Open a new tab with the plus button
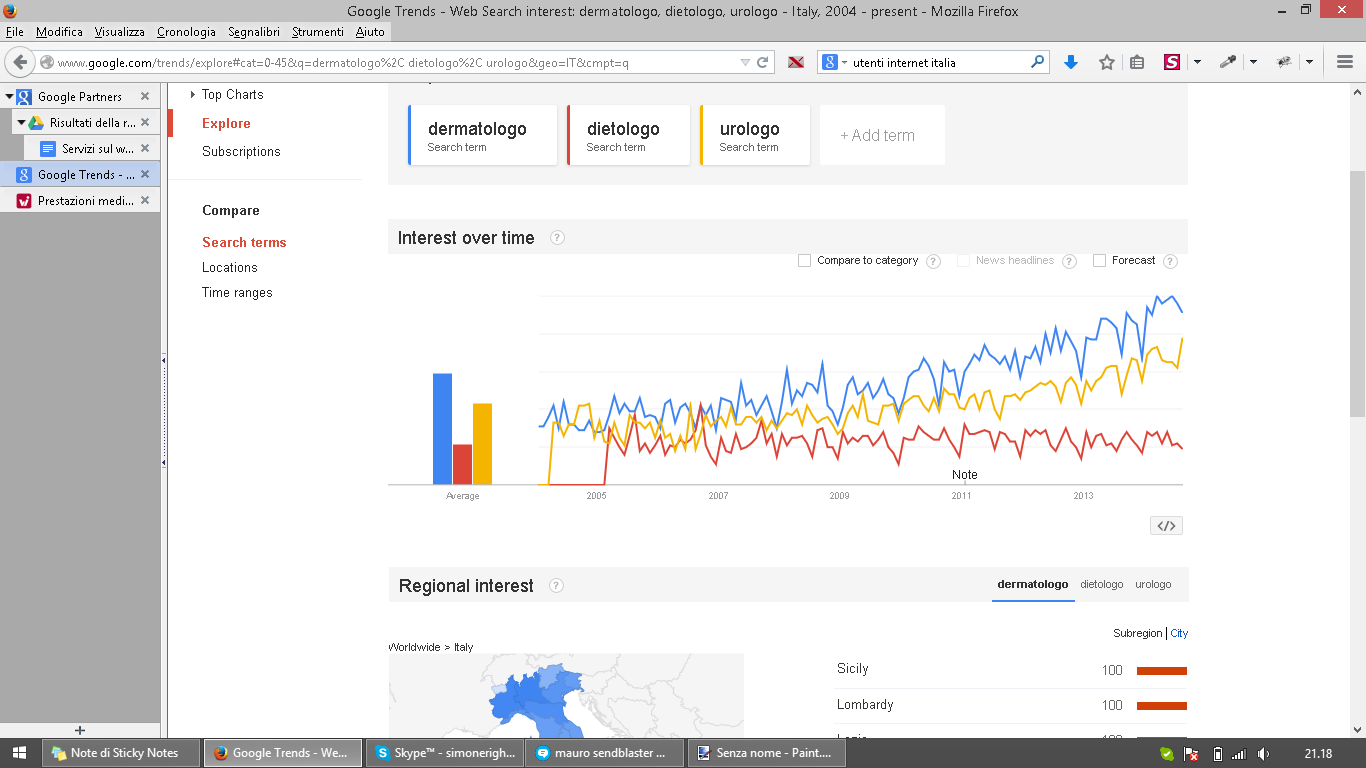The width and height of the screenshot is (1366, 768). pos(80,730)
